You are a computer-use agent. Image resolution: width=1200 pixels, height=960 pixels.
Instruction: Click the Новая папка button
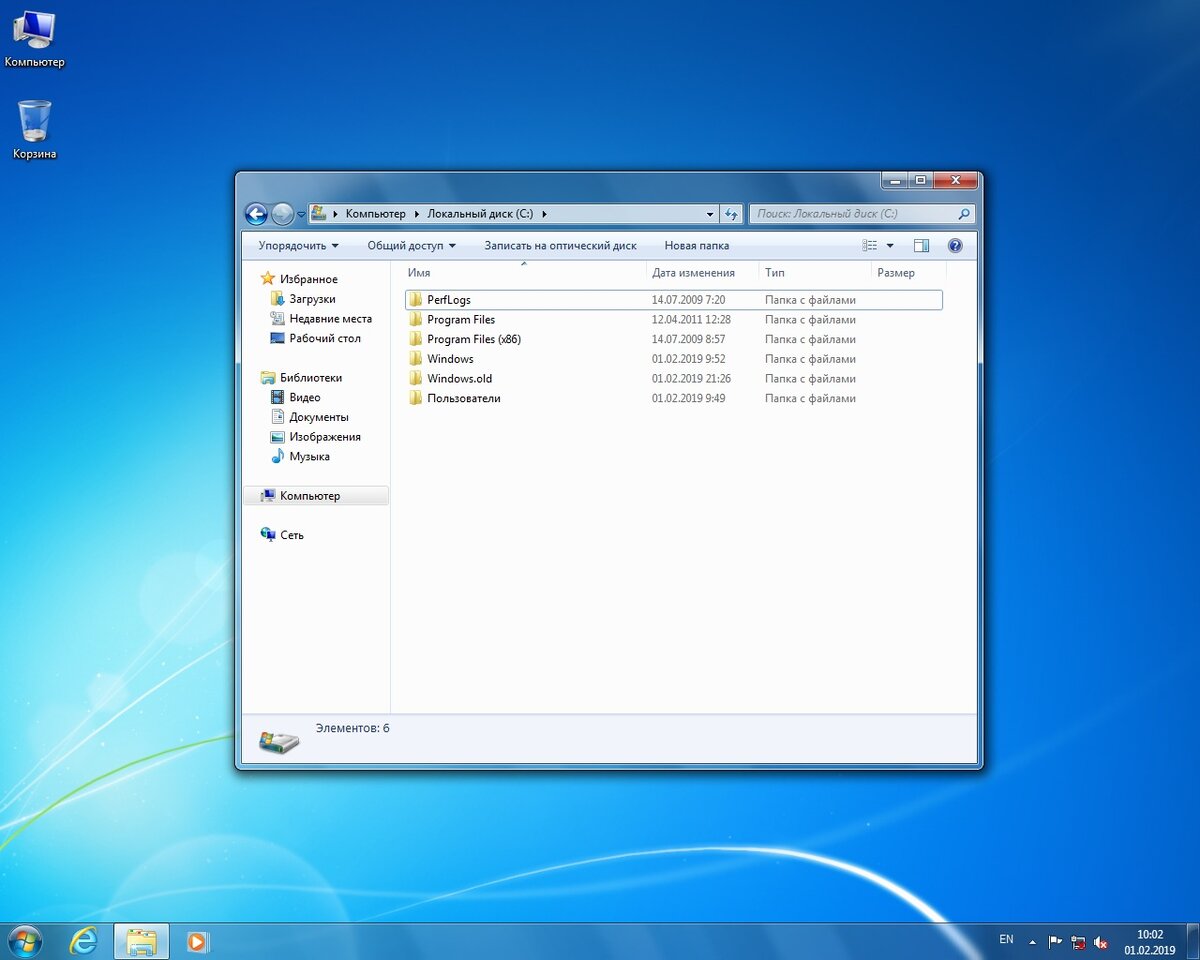tap(697, 245)
